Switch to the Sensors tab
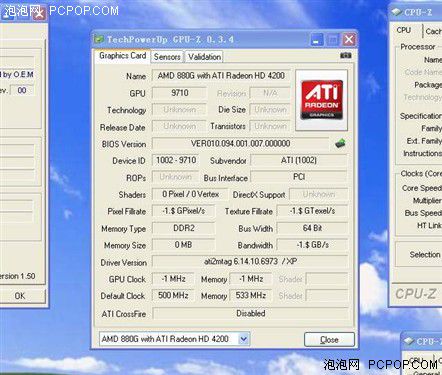This screenshot has height=375, width=442. pos(167,57)
